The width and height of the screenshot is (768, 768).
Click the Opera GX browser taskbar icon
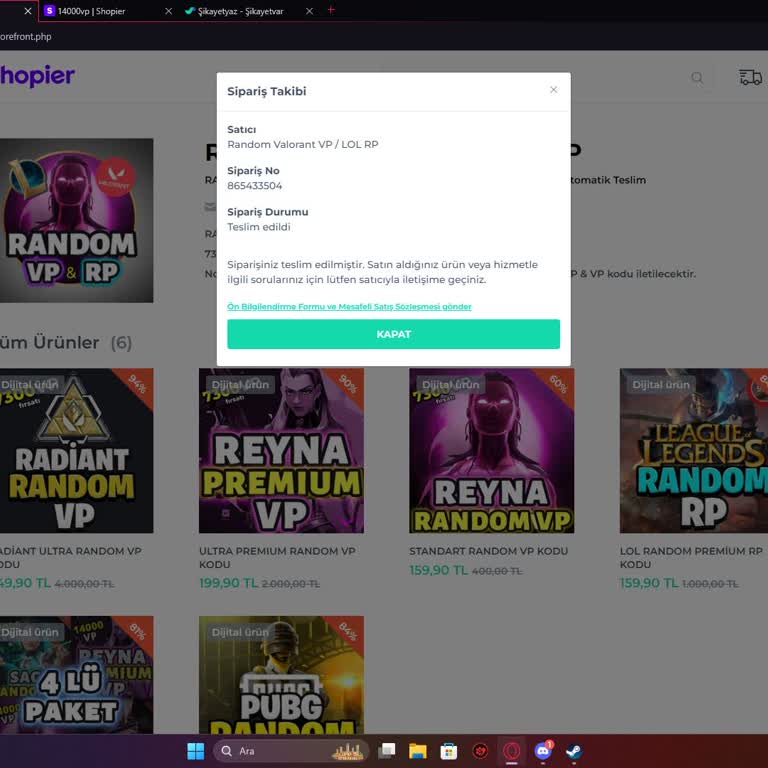point(511,751)
